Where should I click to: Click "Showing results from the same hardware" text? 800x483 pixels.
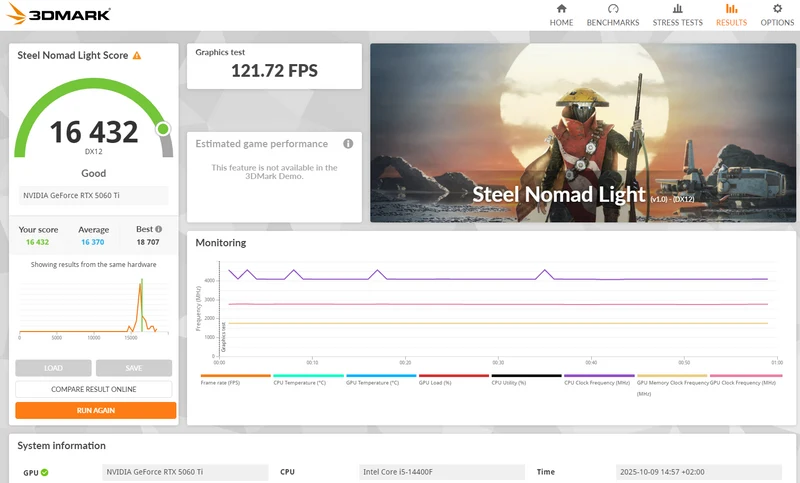(93, 264)
